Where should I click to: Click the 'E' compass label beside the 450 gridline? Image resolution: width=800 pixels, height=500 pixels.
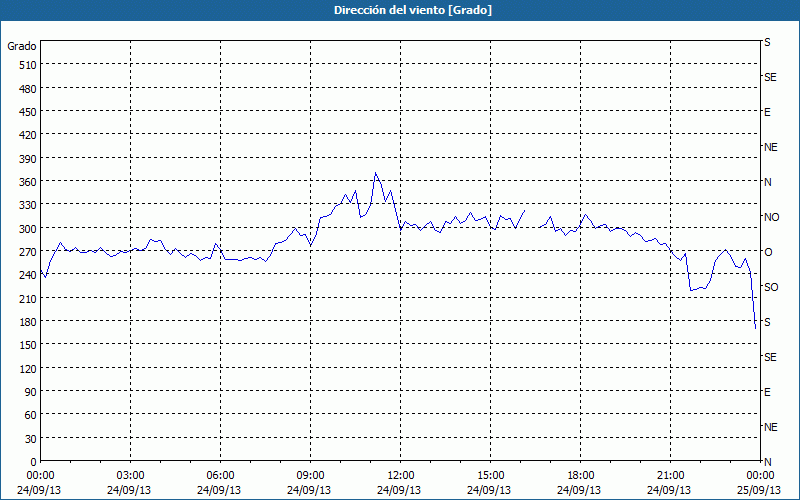pyautogui.click(x=767, y=112)
